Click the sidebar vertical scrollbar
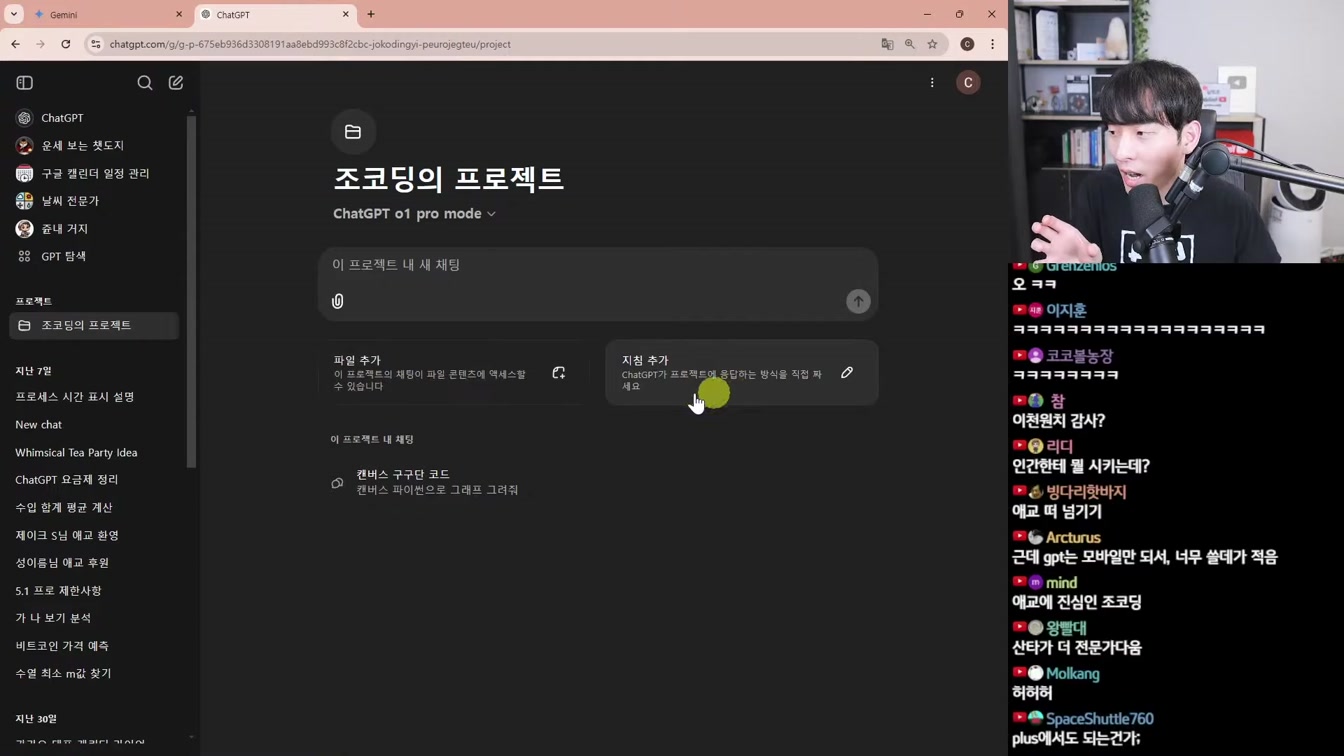Image resolution: width=1344 pixels, height=756 pixels. 191,291
